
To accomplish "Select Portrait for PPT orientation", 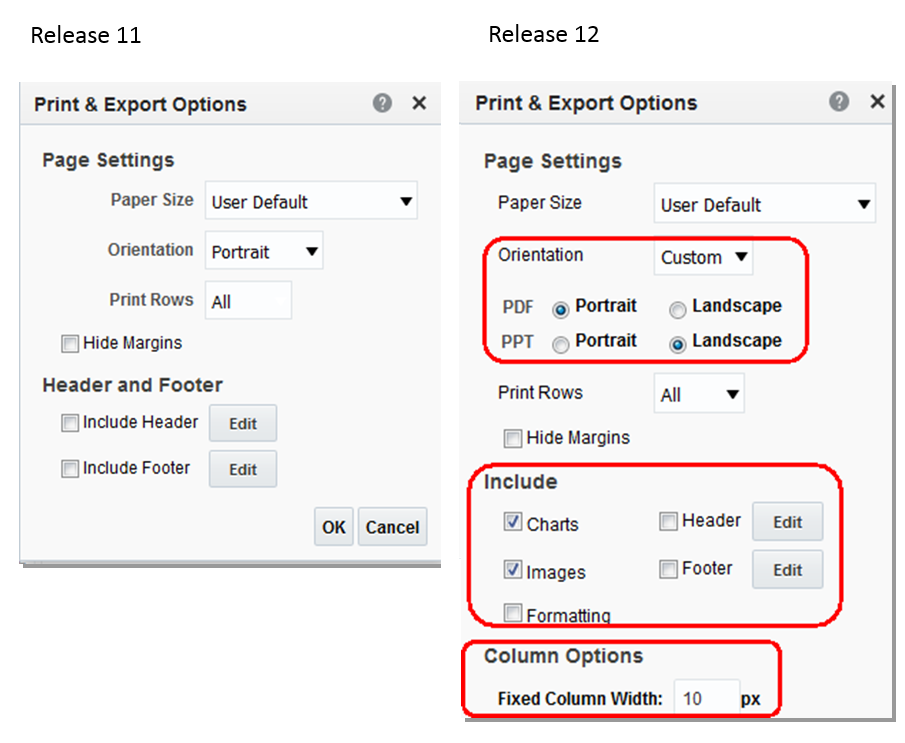I will [561, 344].
